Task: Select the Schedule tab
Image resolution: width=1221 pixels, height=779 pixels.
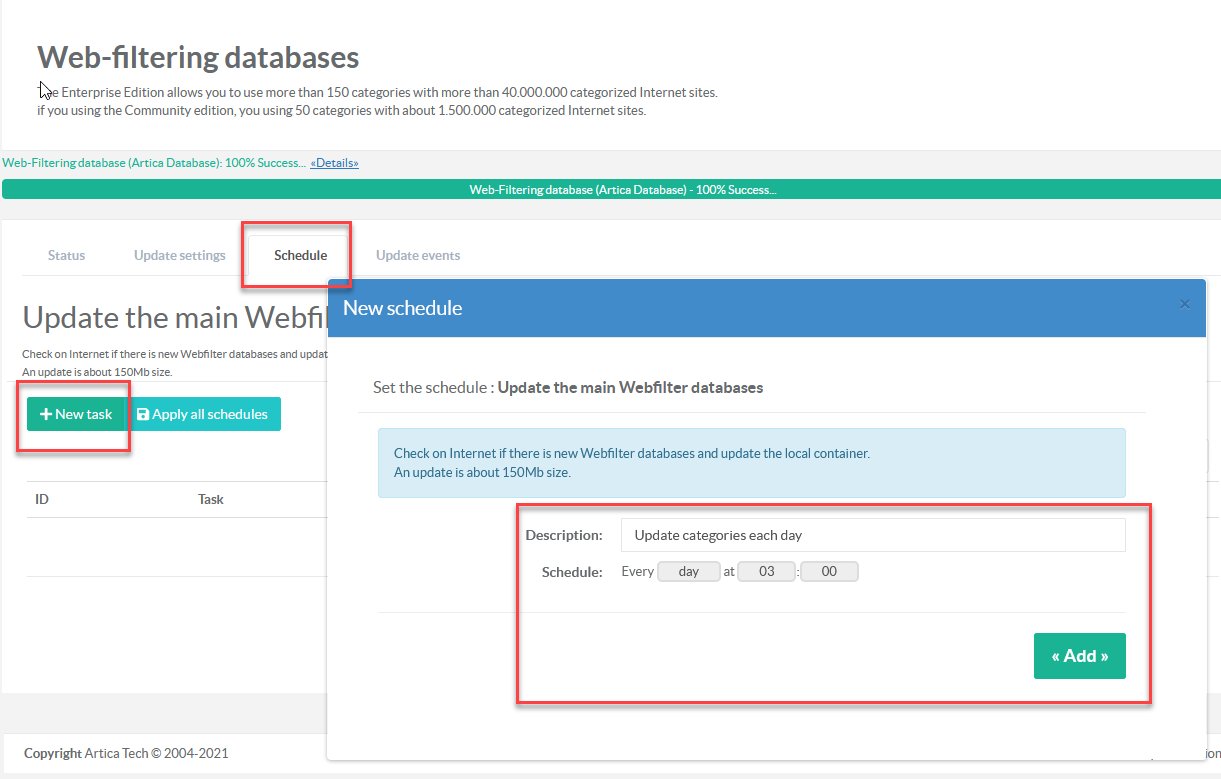Action: pyautogui.click(x=300, y=255)
